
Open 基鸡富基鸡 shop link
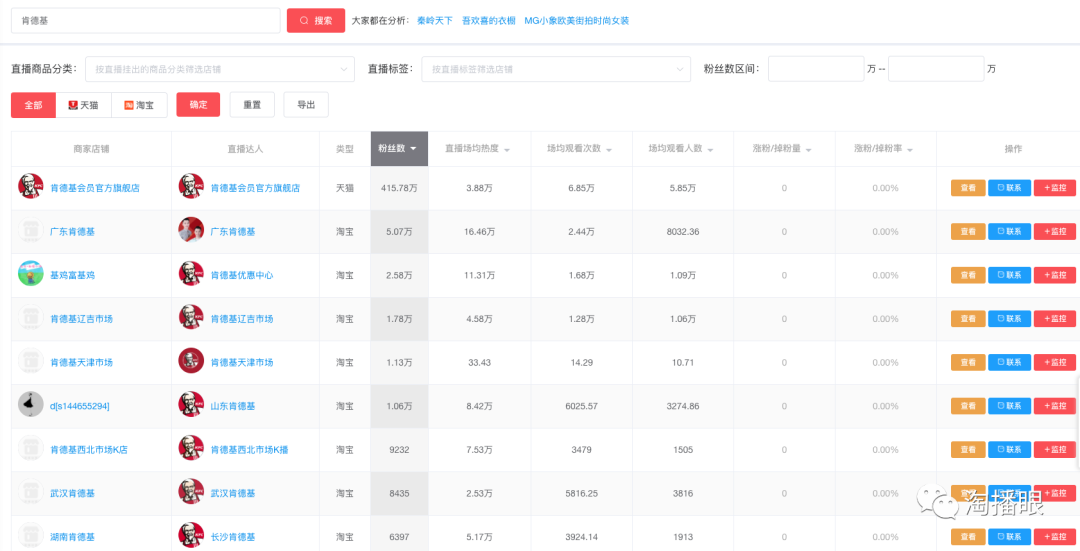pyautogui.click(x=72, y=275)
